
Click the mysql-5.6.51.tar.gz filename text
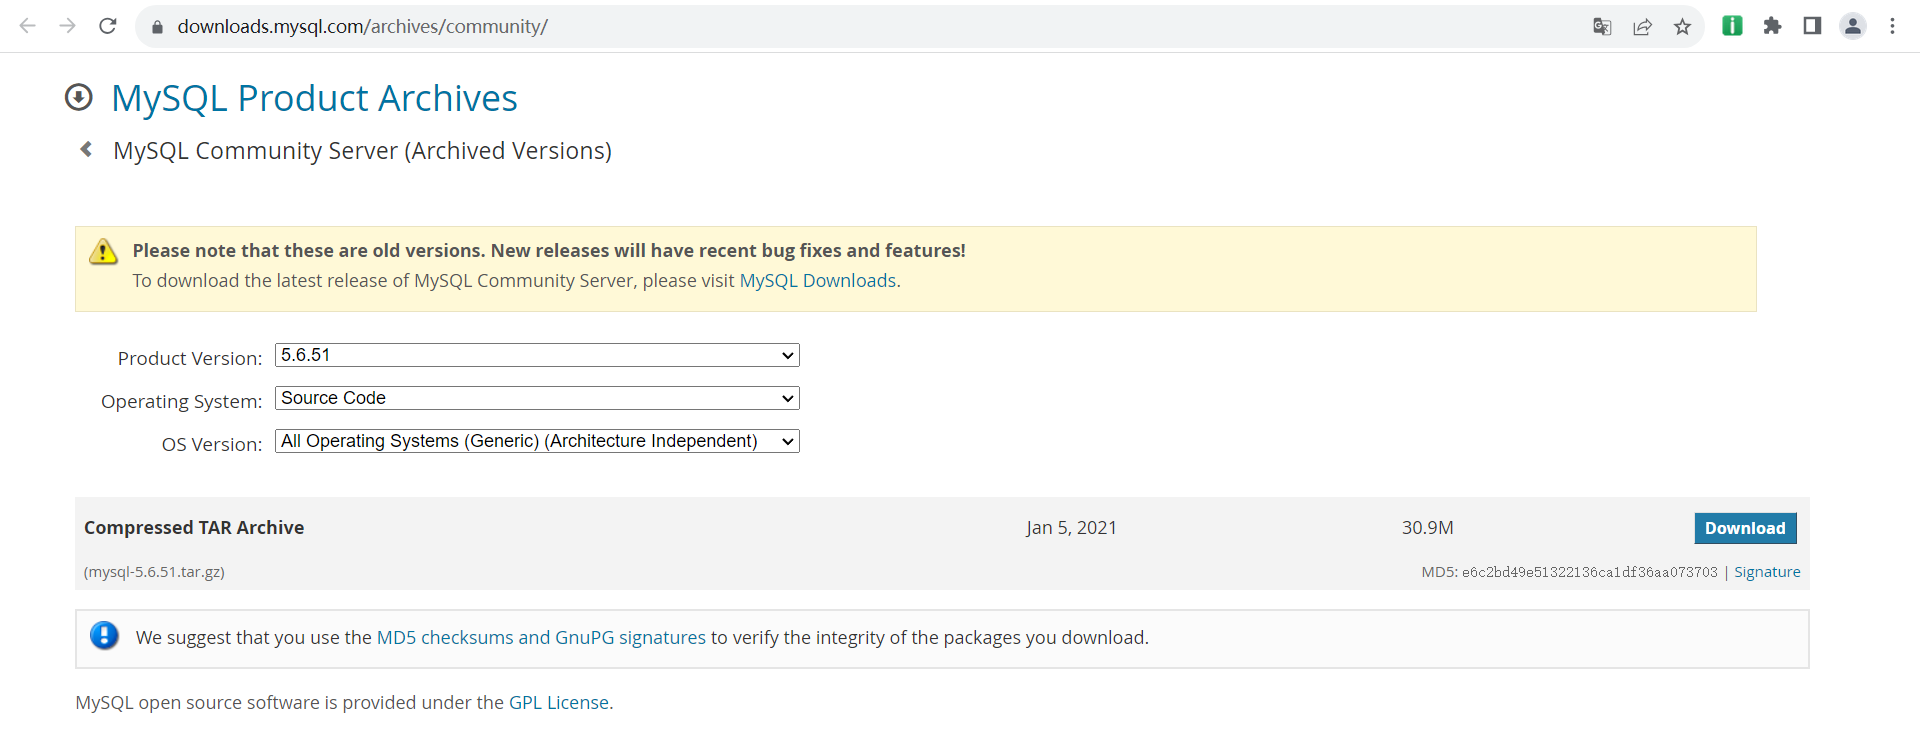(x=154, y=572)
